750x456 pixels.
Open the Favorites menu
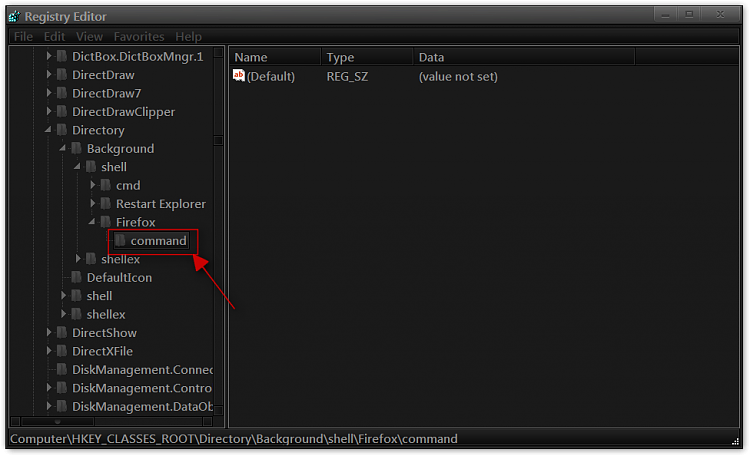click(x=139, y=36)
